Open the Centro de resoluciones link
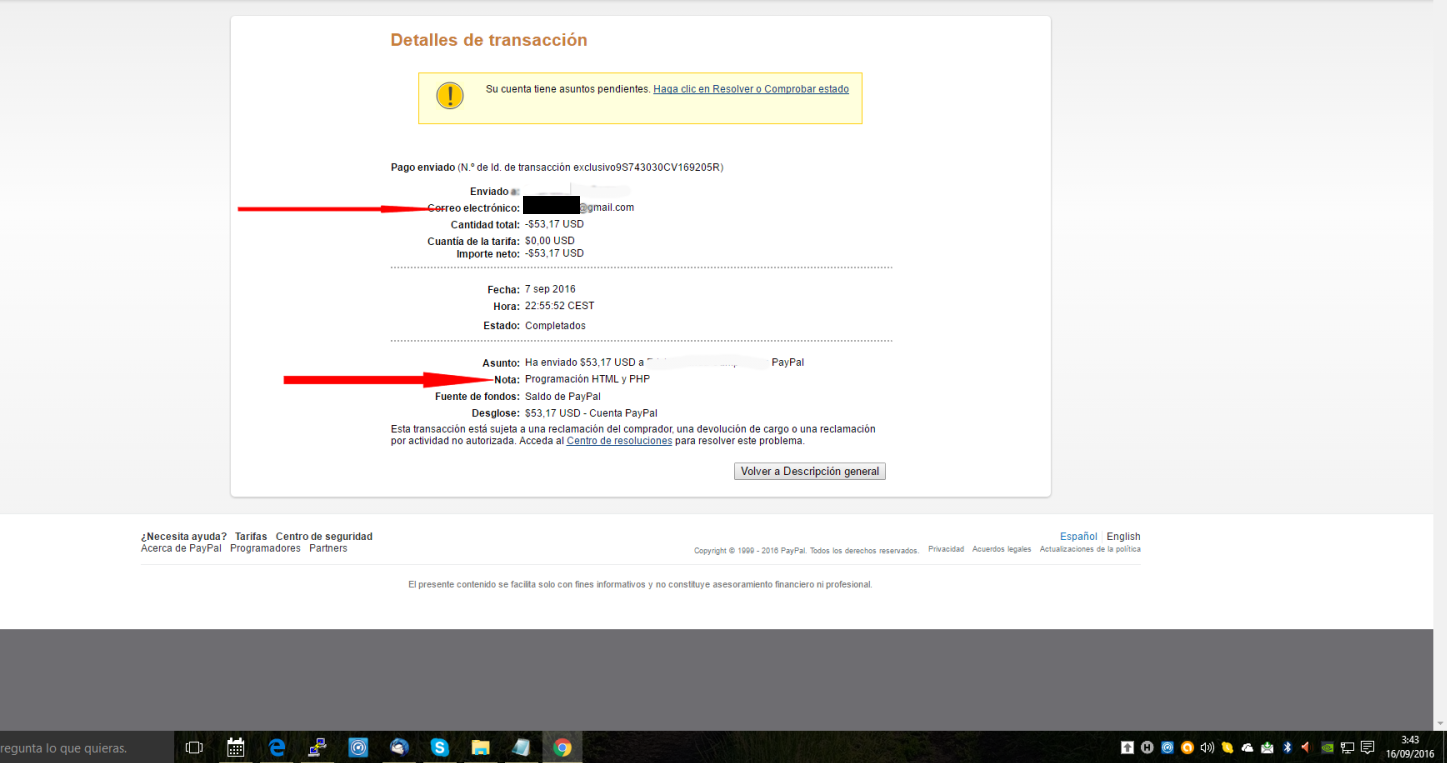1447x763 pixels. 619,440
